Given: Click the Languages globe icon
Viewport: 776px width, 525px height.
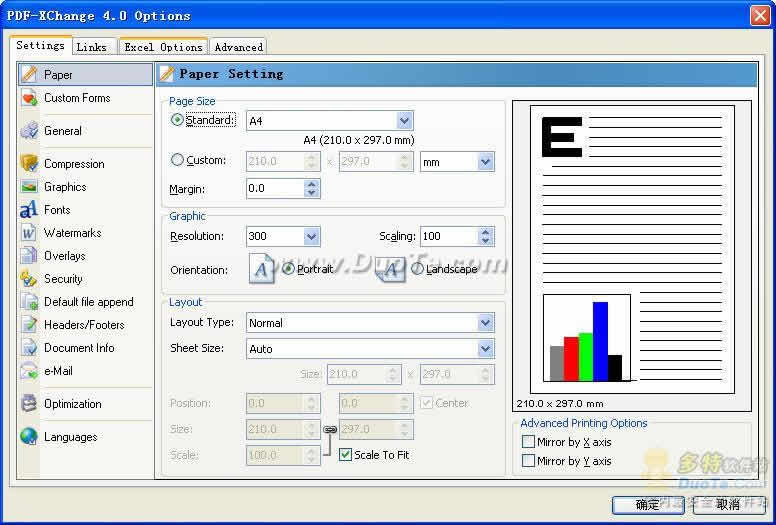Looking at the screenshot, I should pyautogui.click(x=29, y=436).
